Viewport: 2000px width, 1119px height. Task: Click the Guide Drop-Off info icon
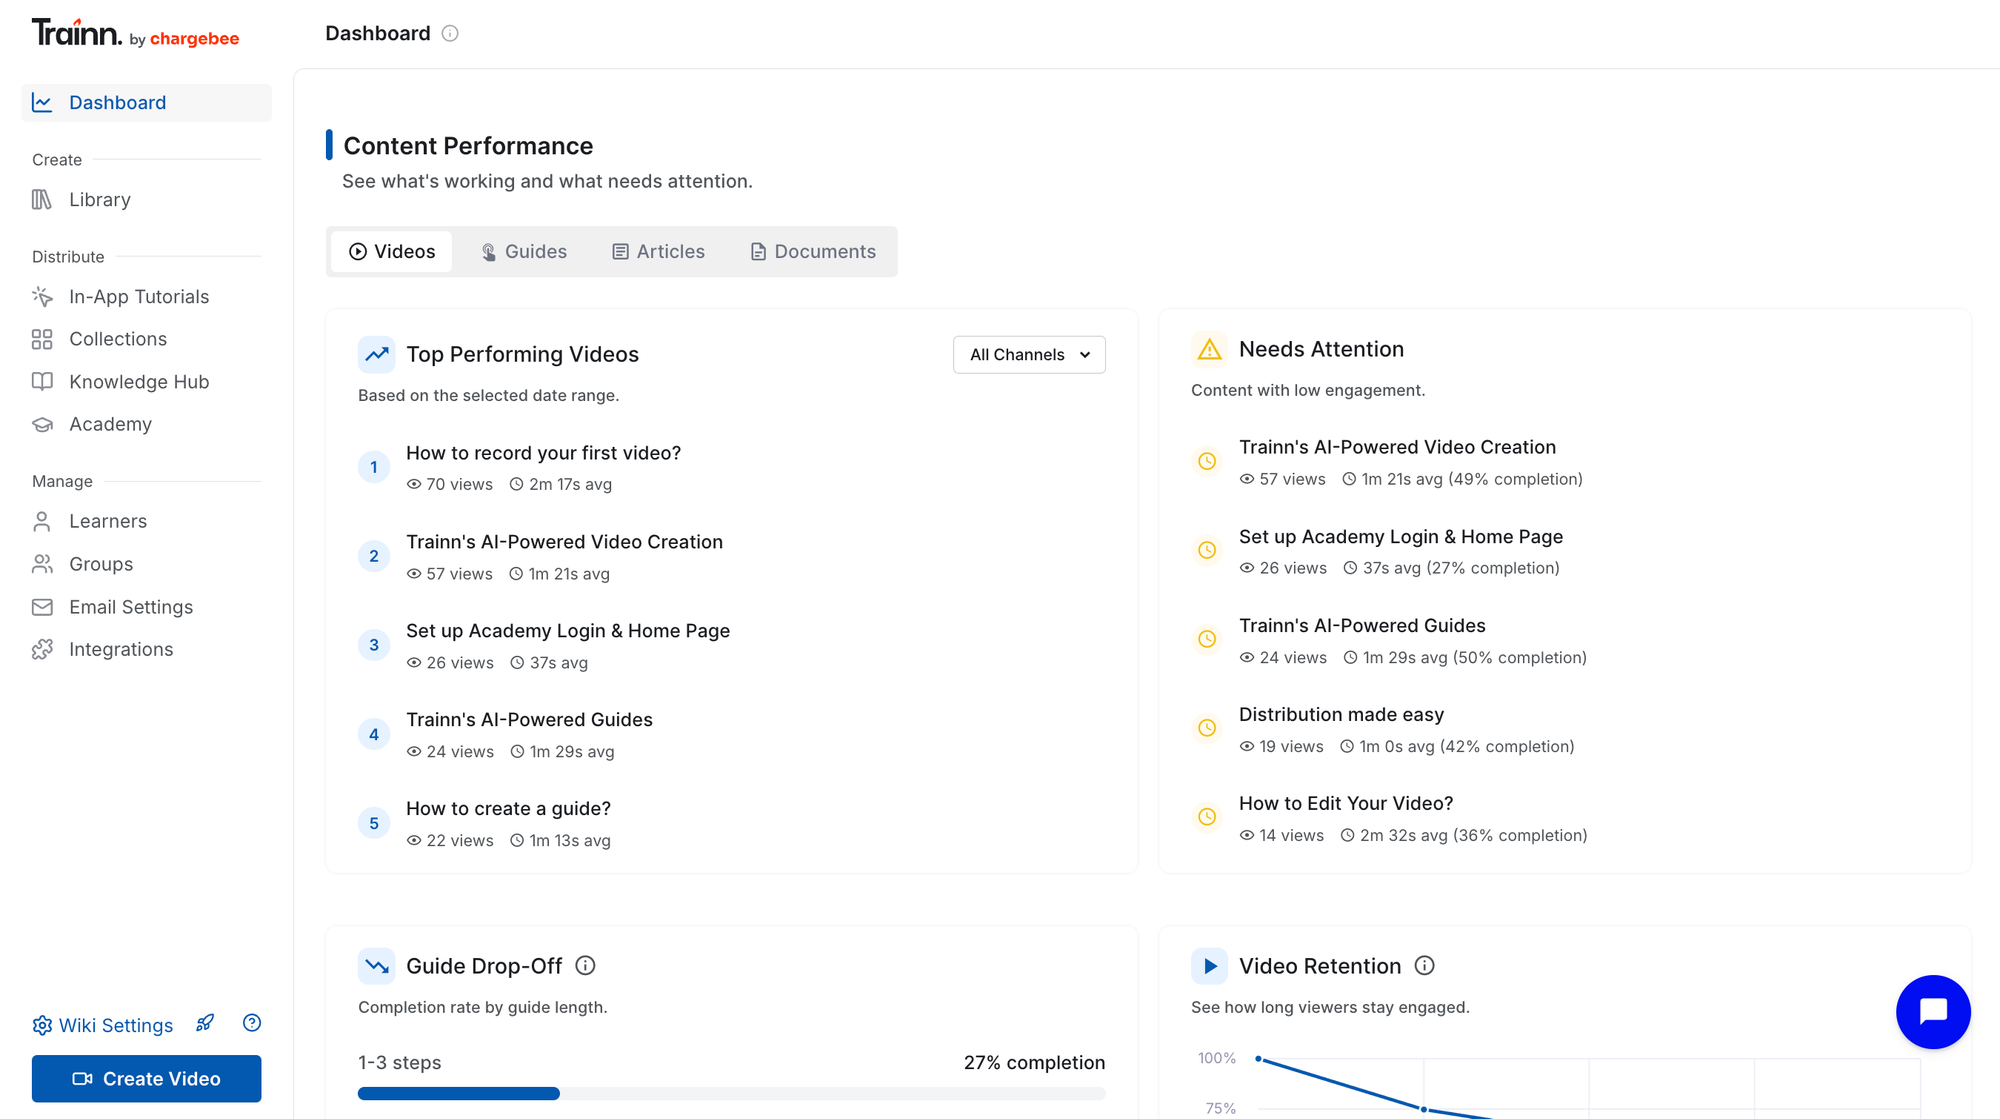click(586, 965)
